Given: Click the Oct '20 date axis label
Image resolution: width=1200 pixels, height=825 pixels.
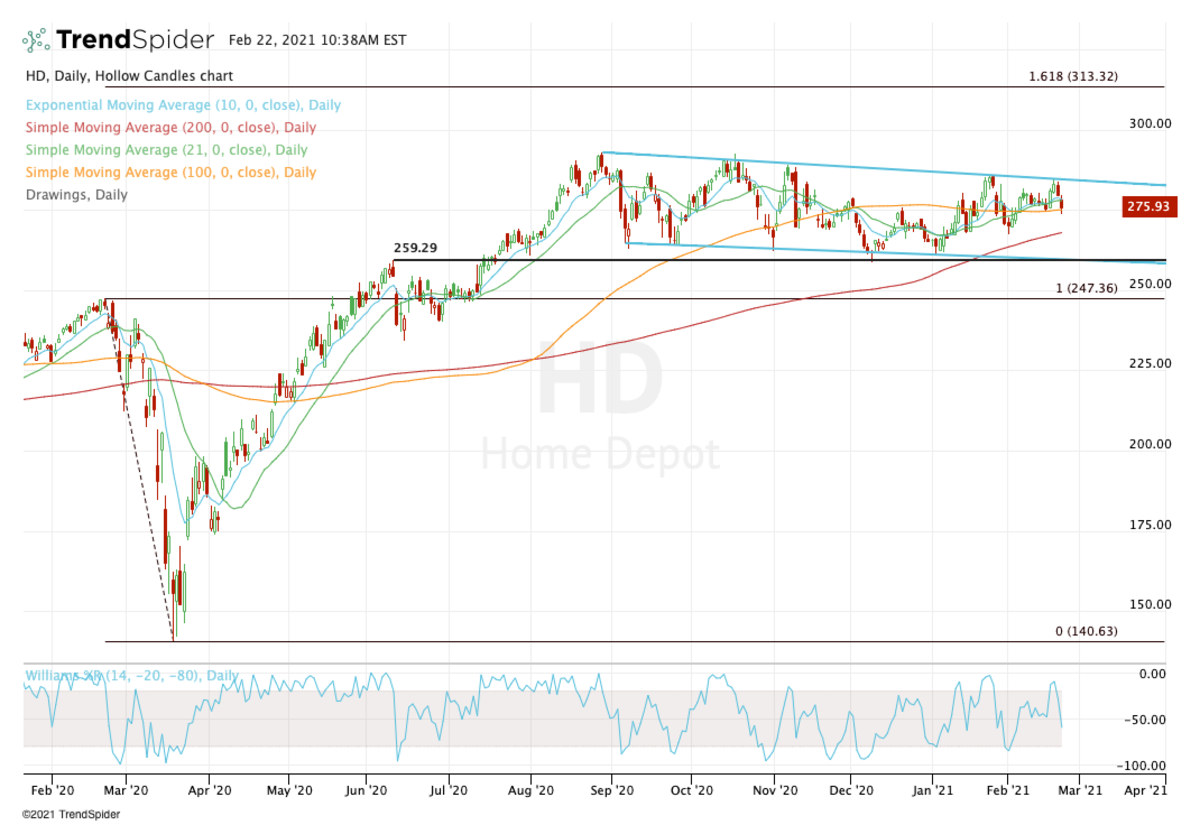Looking at the screenshot, I should (690, 789).
